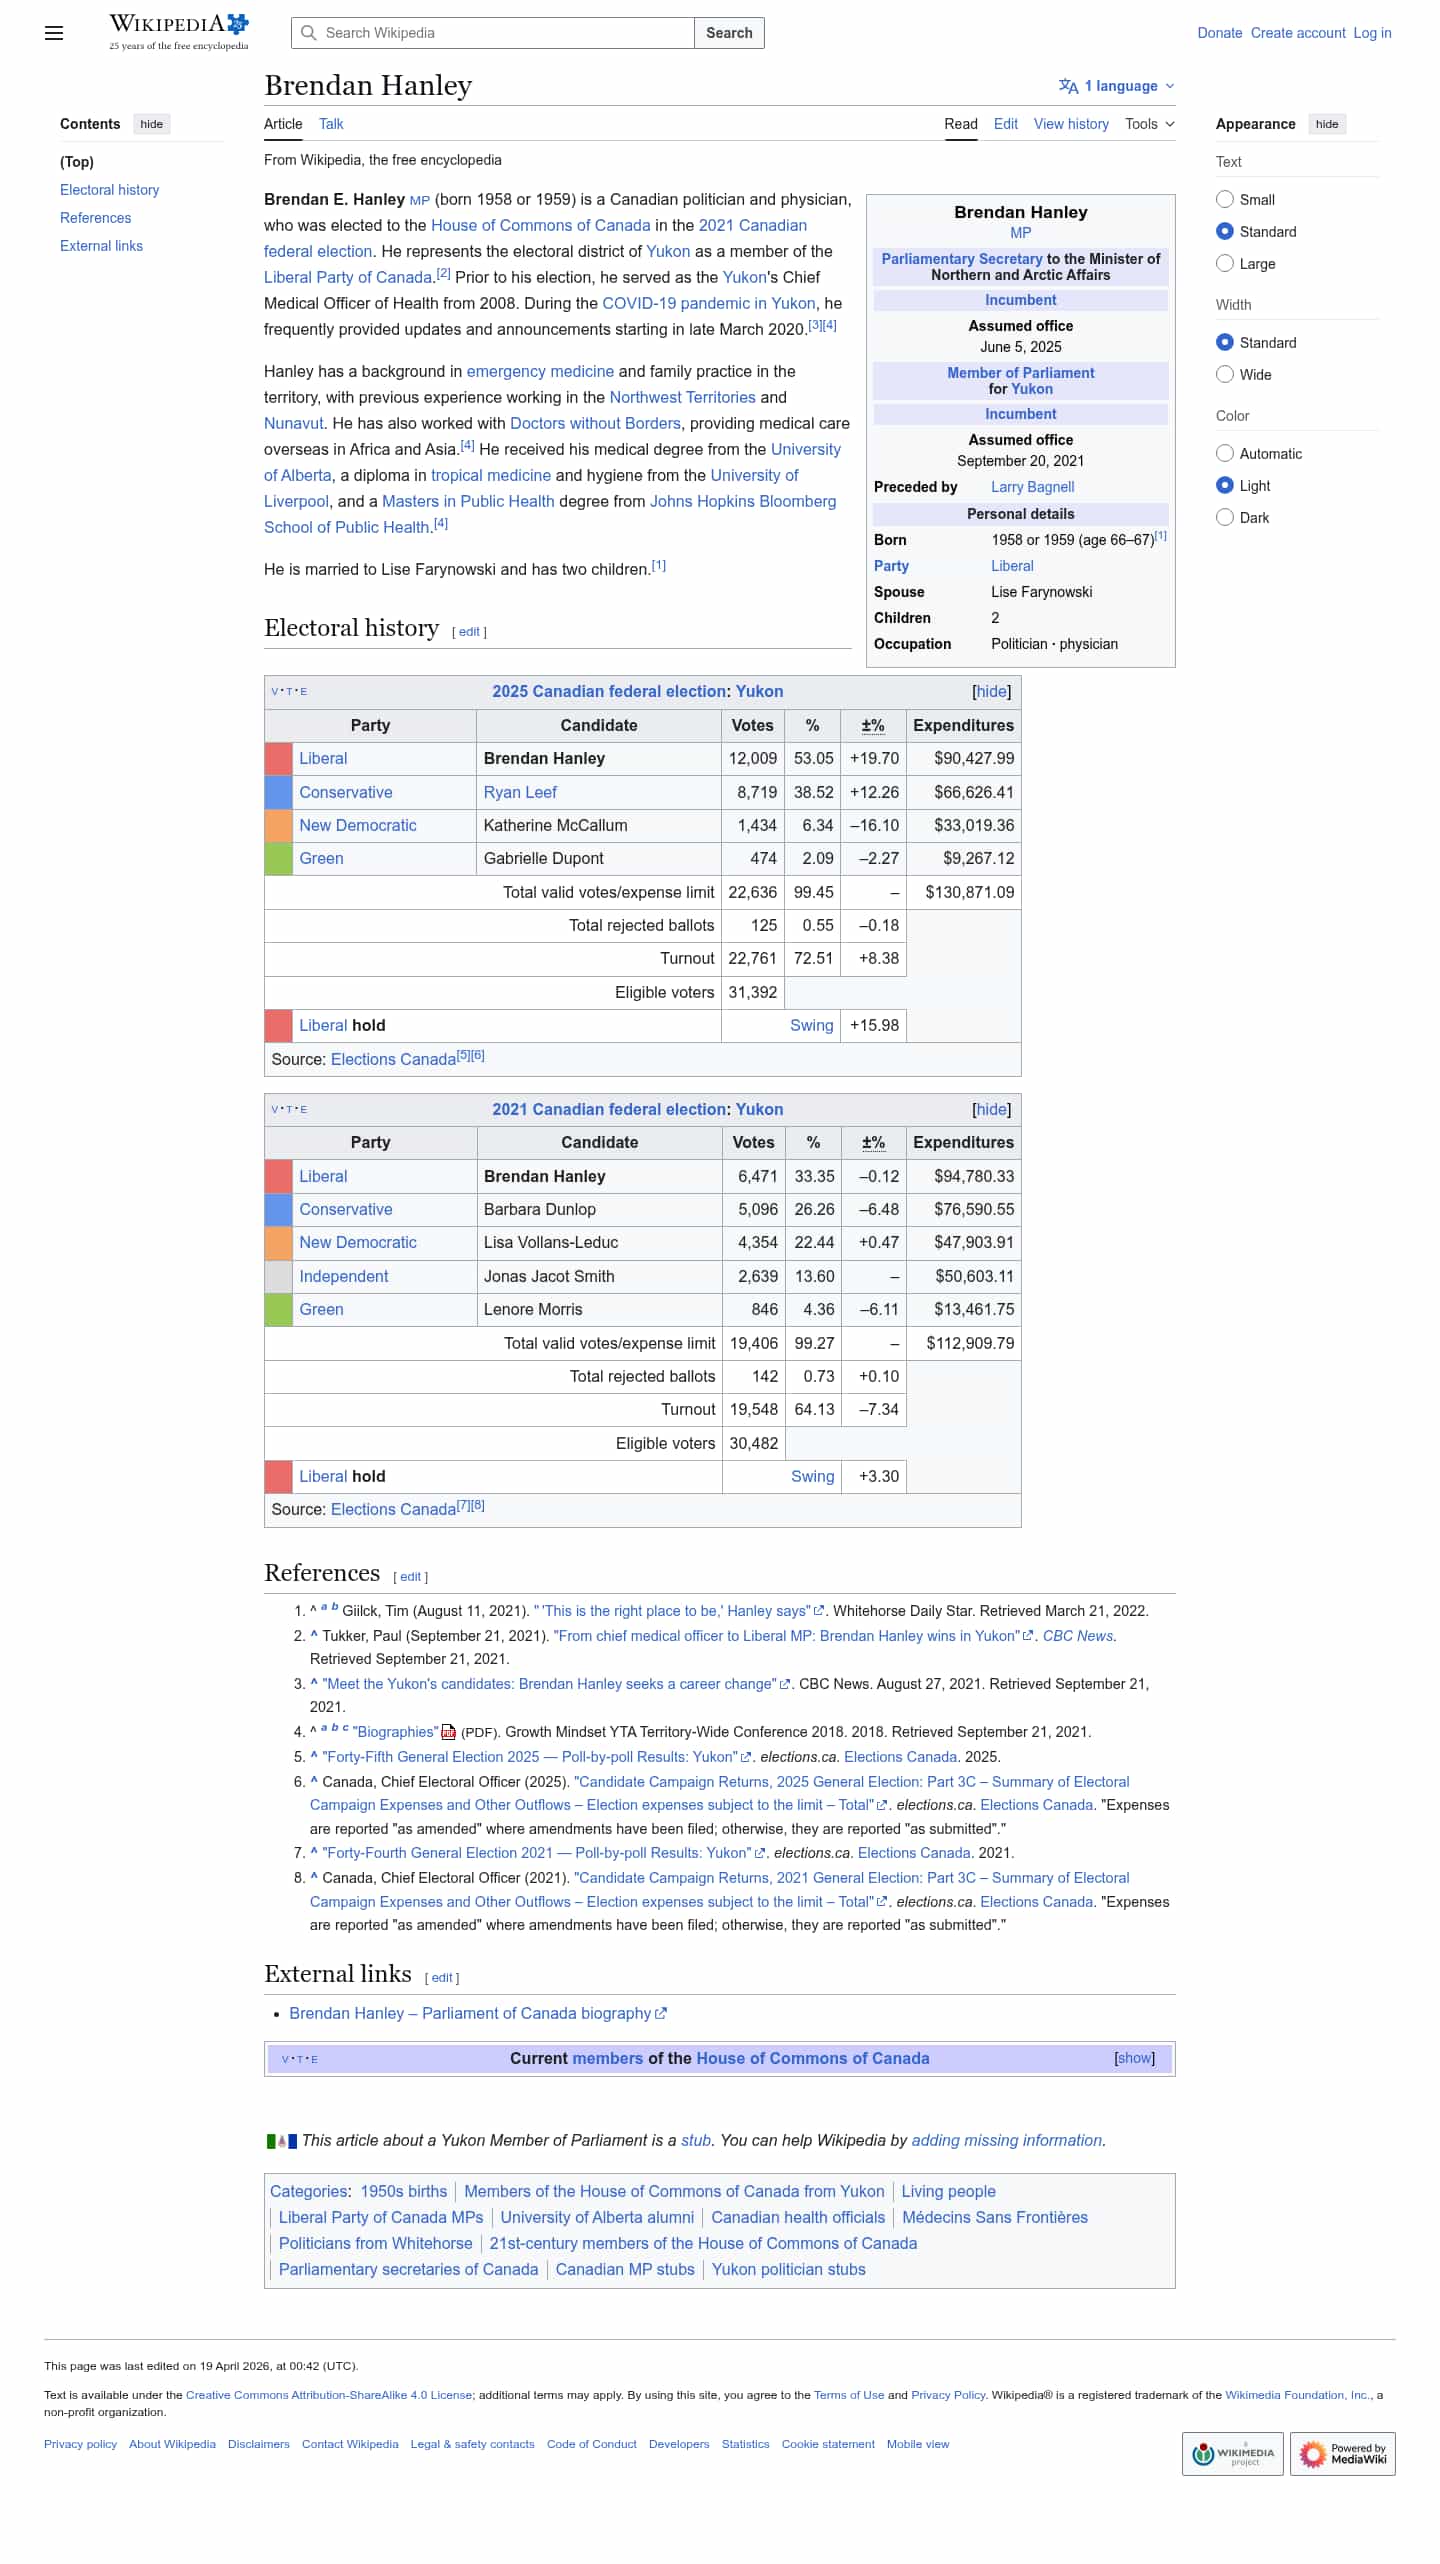Viewport: 1440px width, 2564px height.
Task: Click Green party swatch in 2021 table
Action: tap(278, 1310)
